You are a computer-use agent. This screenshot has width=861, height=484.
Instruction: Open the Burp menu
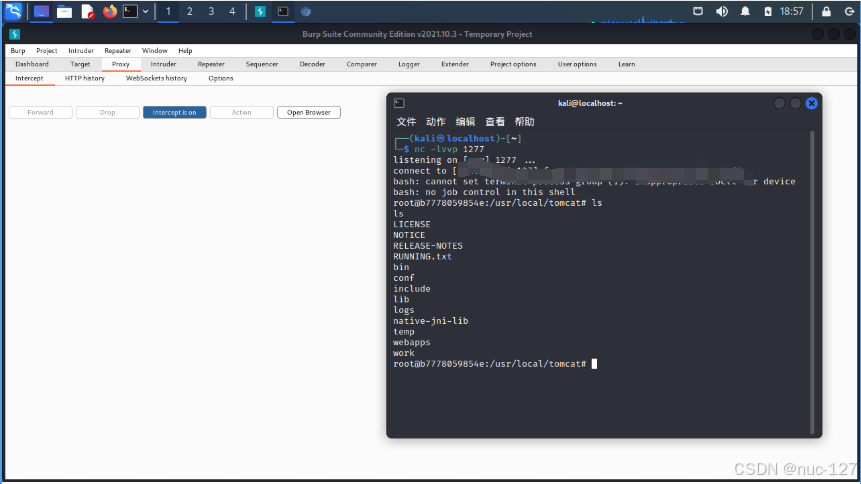[18, 51]
